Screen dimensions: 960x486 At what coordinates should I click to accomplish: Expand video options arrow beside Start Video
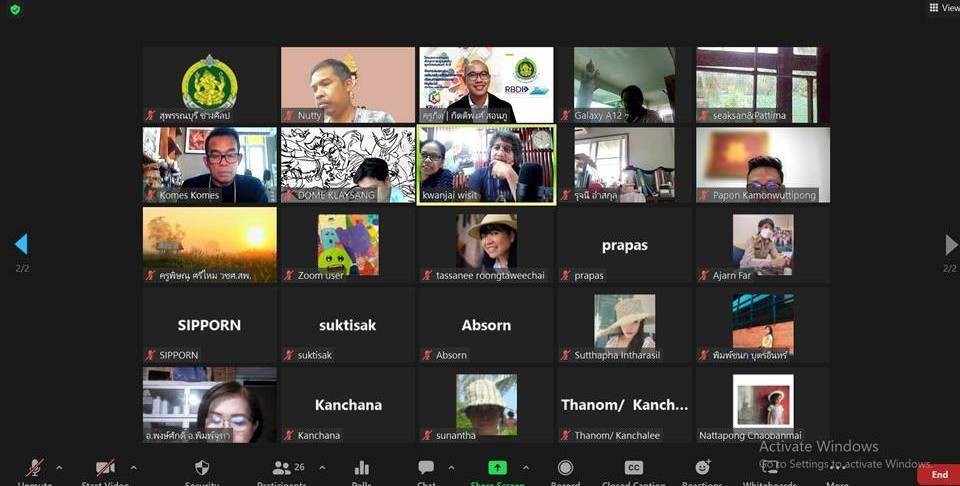[133, 468]
